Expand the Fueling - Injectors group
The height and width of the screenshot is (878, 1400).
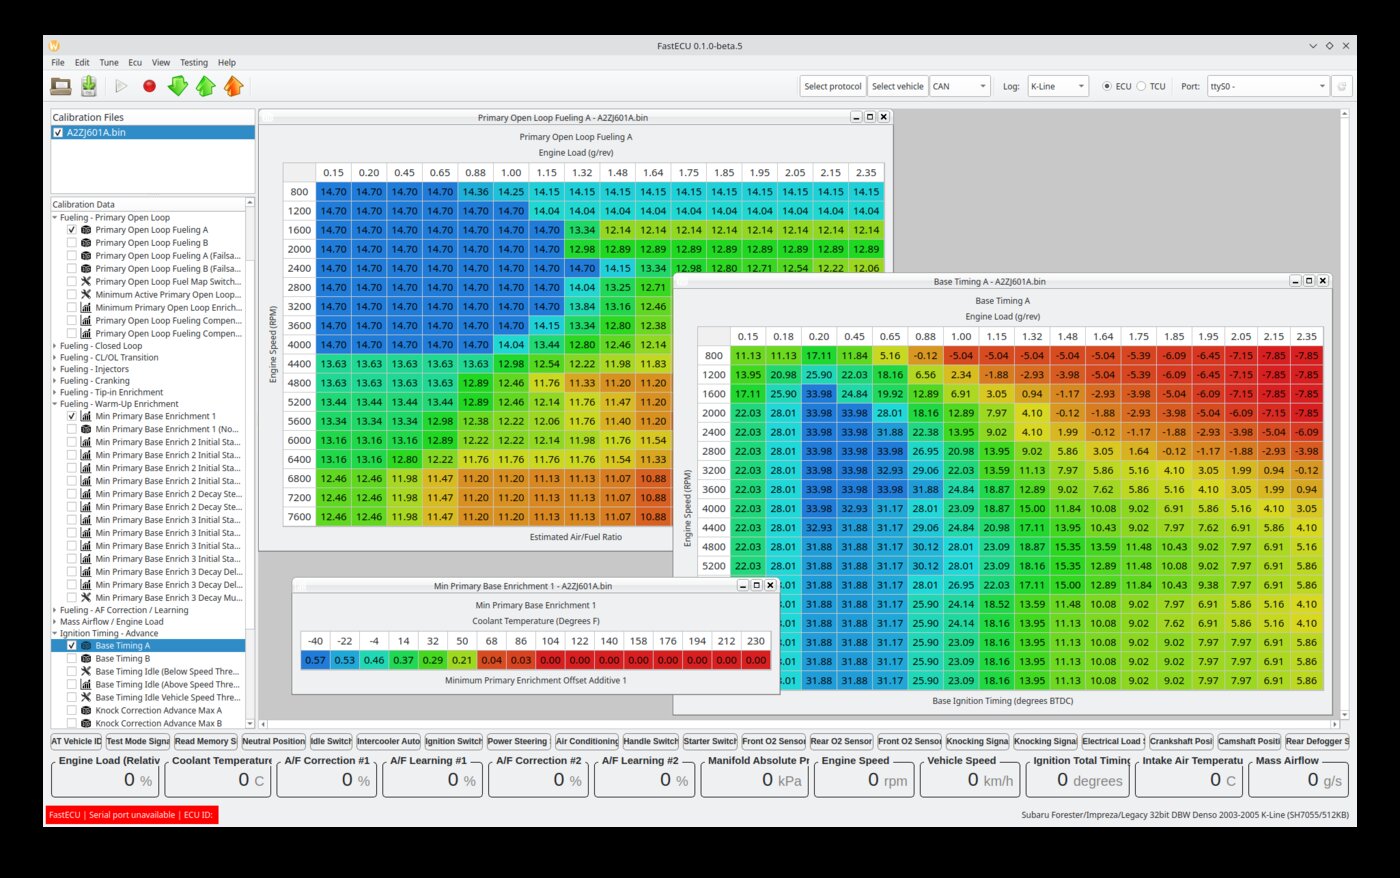[56, 369]
